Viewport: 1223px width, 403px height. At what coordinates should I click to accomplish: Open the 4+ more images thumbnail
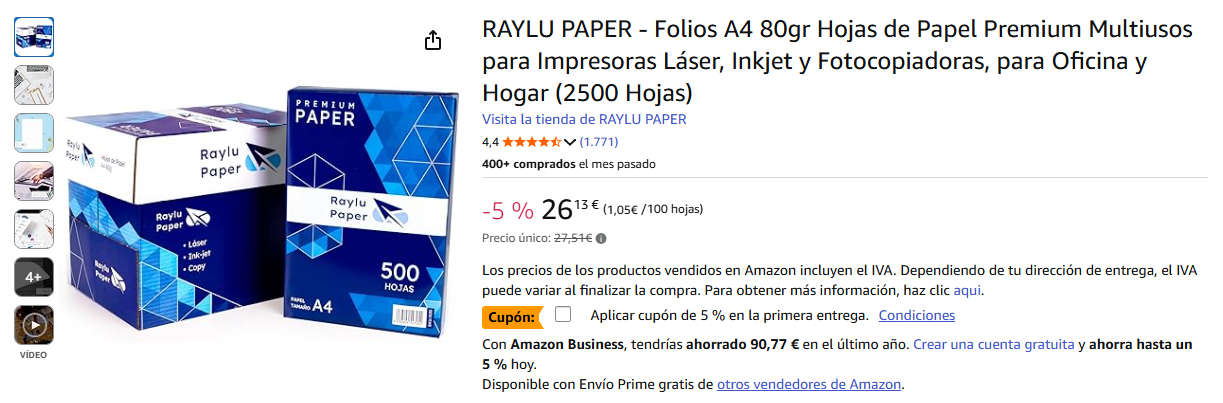coord(34,277)
